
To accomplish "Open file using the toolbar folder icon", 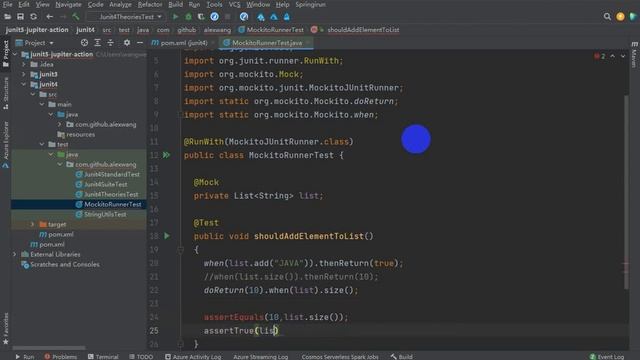I will pos(7,17).
